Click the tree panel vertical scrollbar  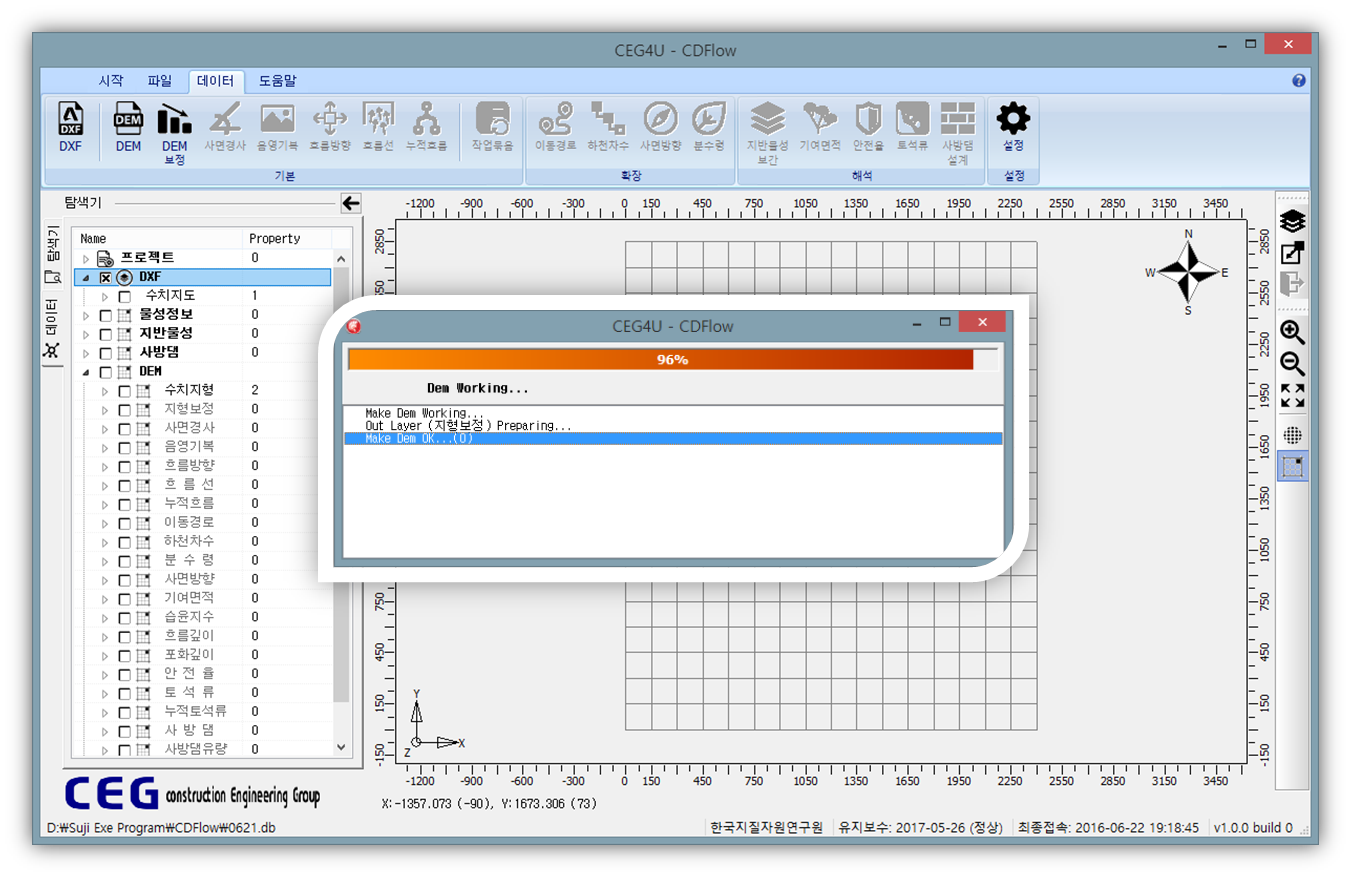pos(341,483)
